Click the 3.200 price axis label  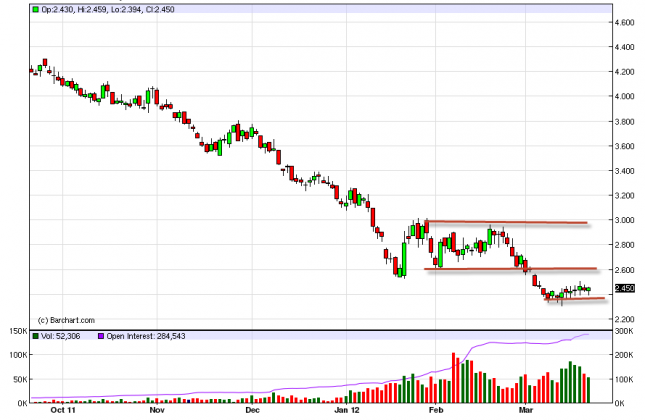[x=624, y=196]
